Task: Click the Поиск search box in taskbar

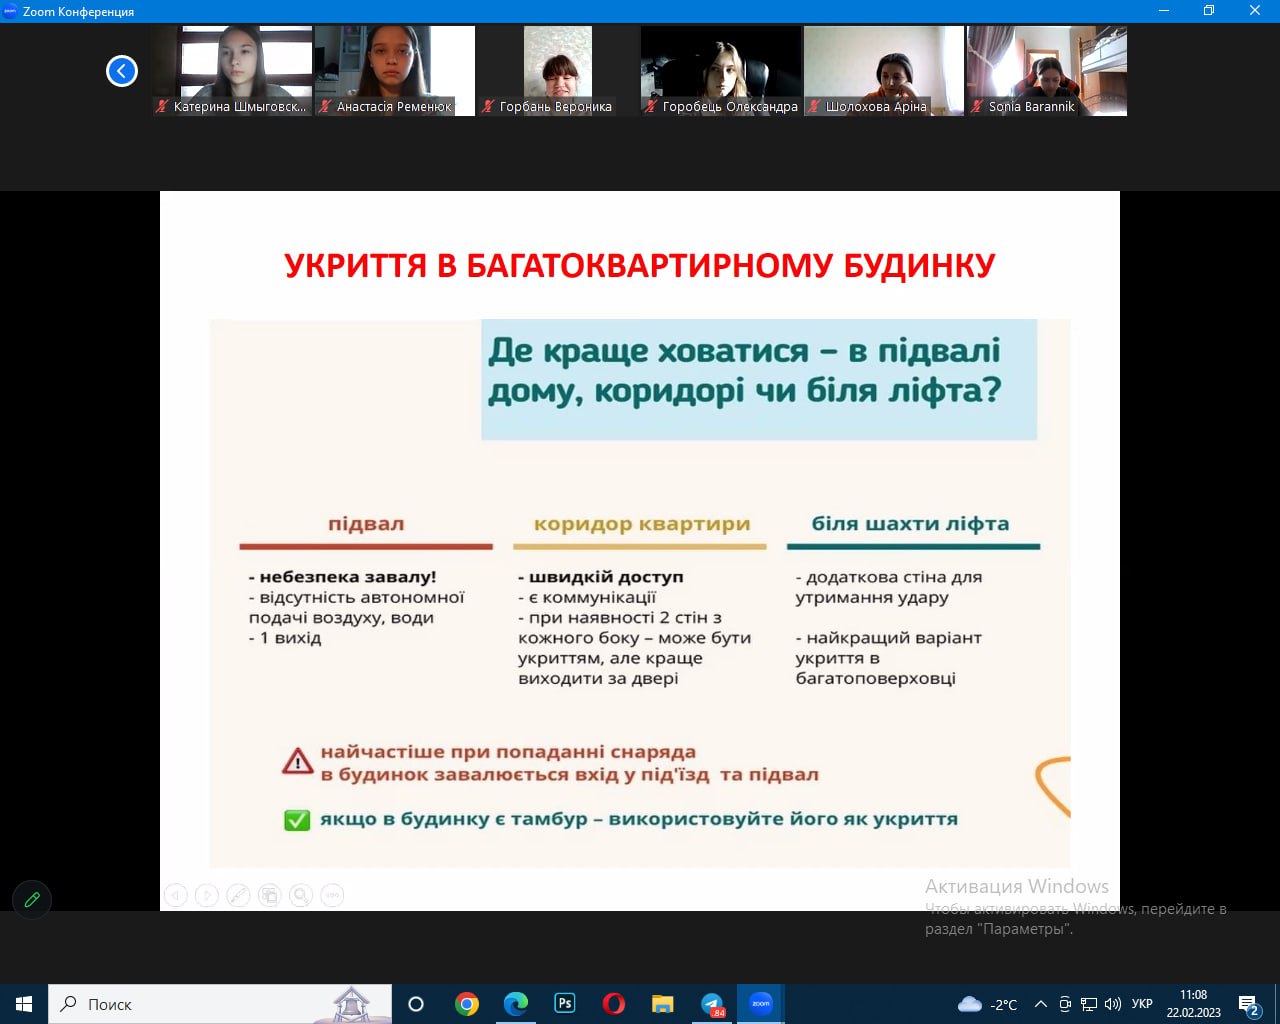Action: click(190, 1004)
